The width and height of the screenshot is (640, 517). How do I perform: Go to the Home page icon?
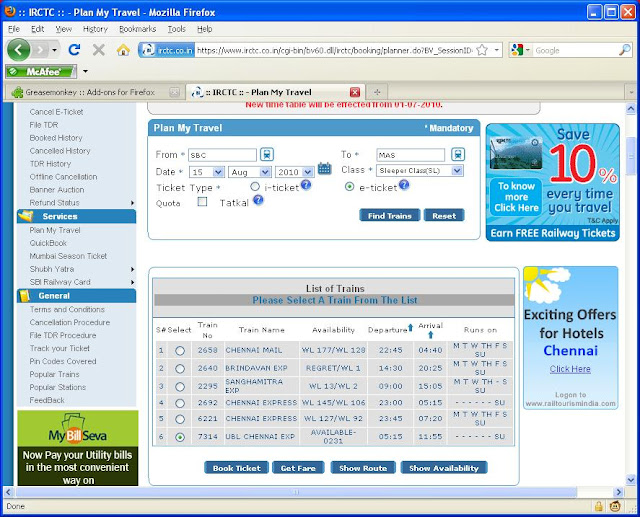coord(123,50)
